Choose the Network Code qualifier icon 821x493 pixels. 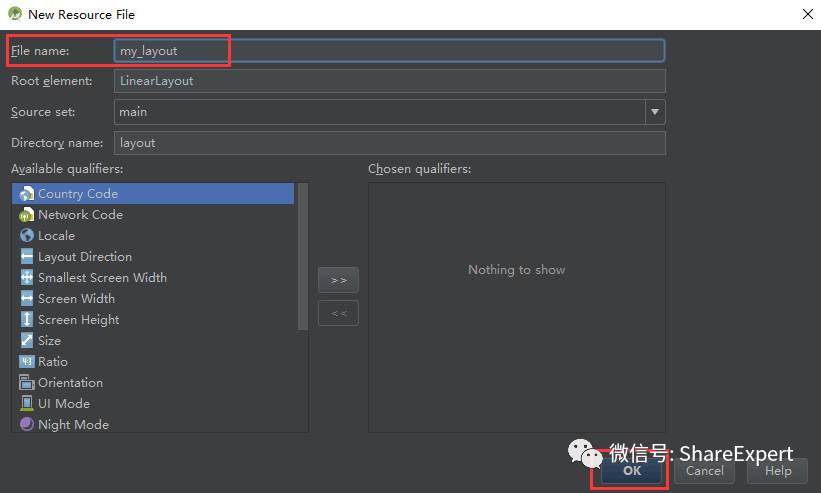click(27, 215)
